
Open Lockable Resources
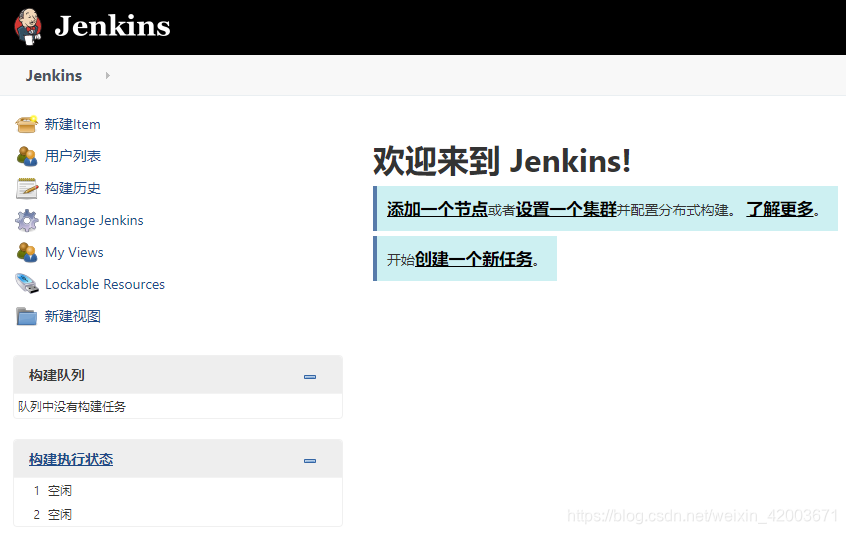[105, 284]
